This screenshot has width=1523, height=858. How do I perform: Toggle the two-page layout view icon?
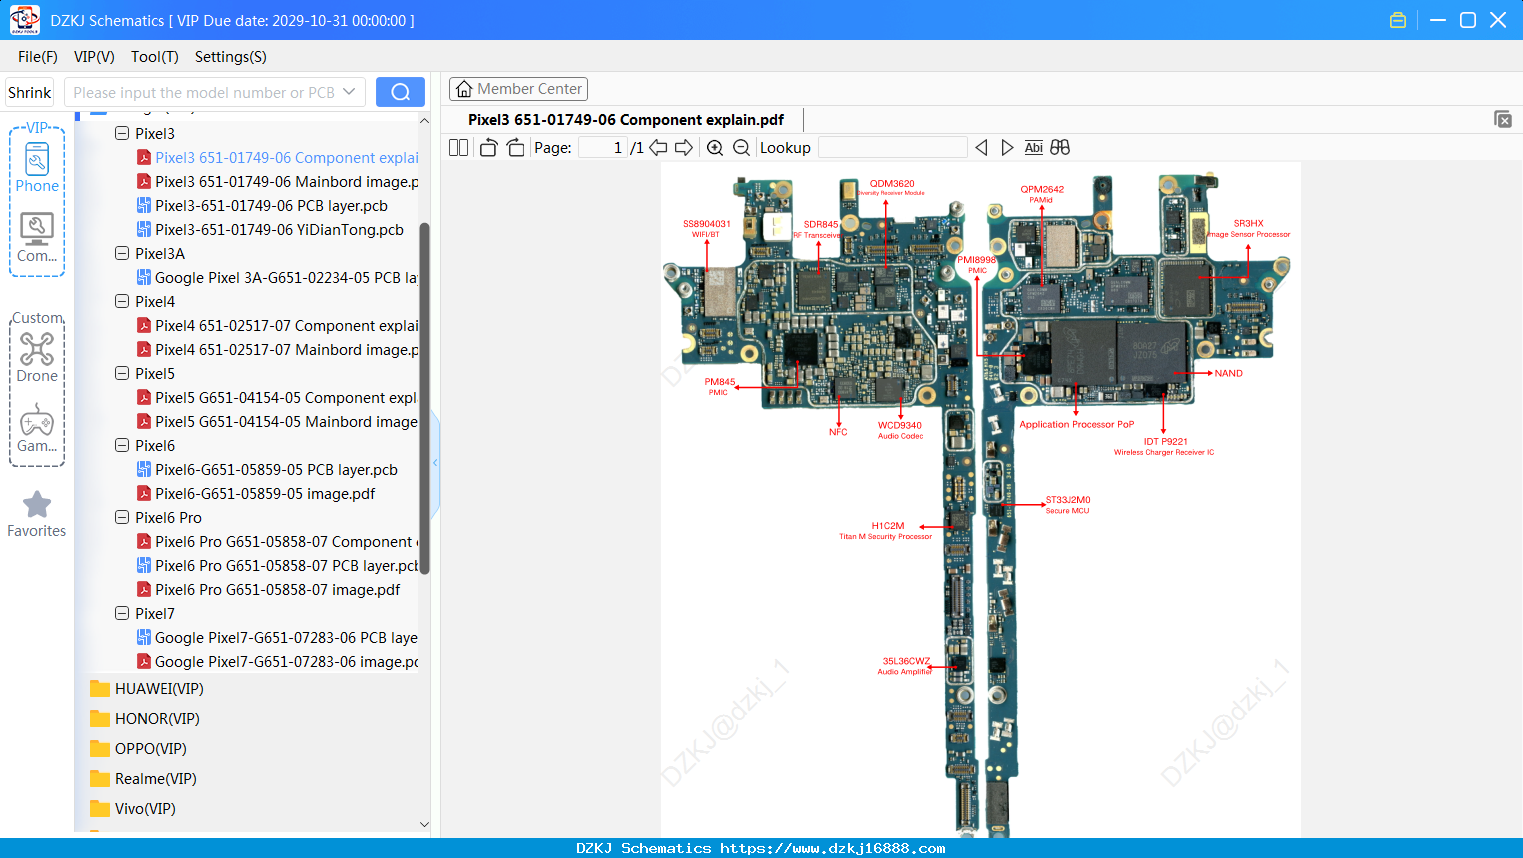tap(458, 148)
